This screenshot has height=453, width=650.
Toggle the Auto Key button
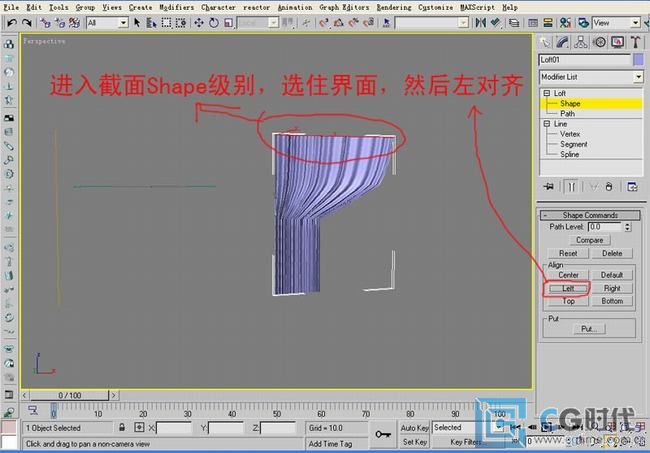point(414,428)
